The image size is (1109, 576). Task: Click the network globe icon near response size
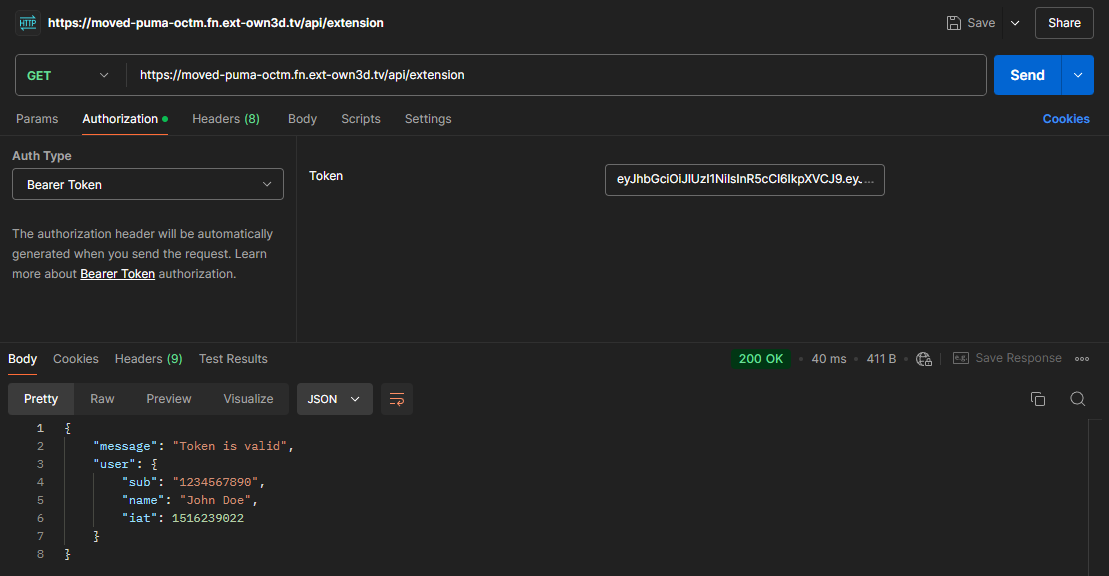(924, 359)
